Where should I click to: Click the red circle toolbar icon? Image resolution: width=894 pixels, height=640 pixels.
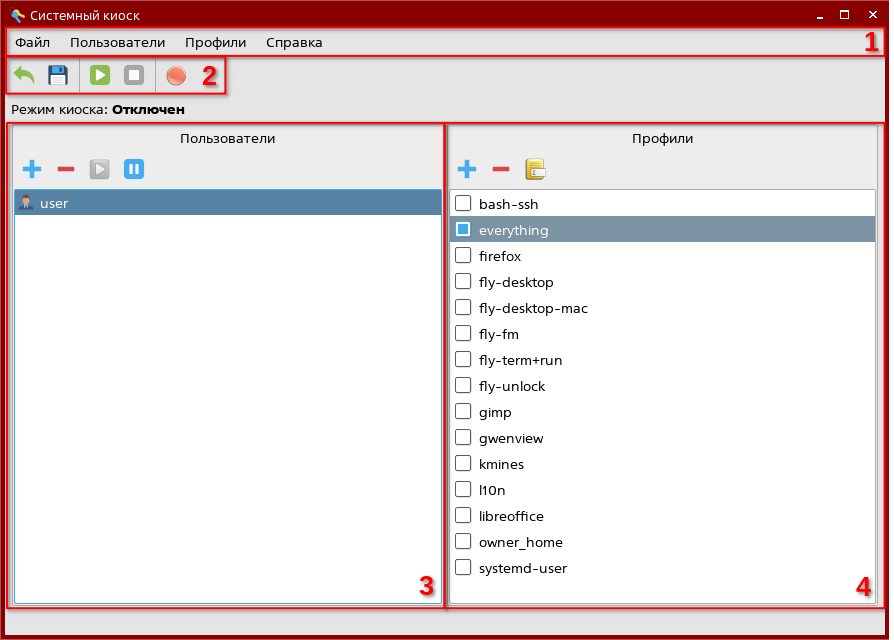coord(176,75)
